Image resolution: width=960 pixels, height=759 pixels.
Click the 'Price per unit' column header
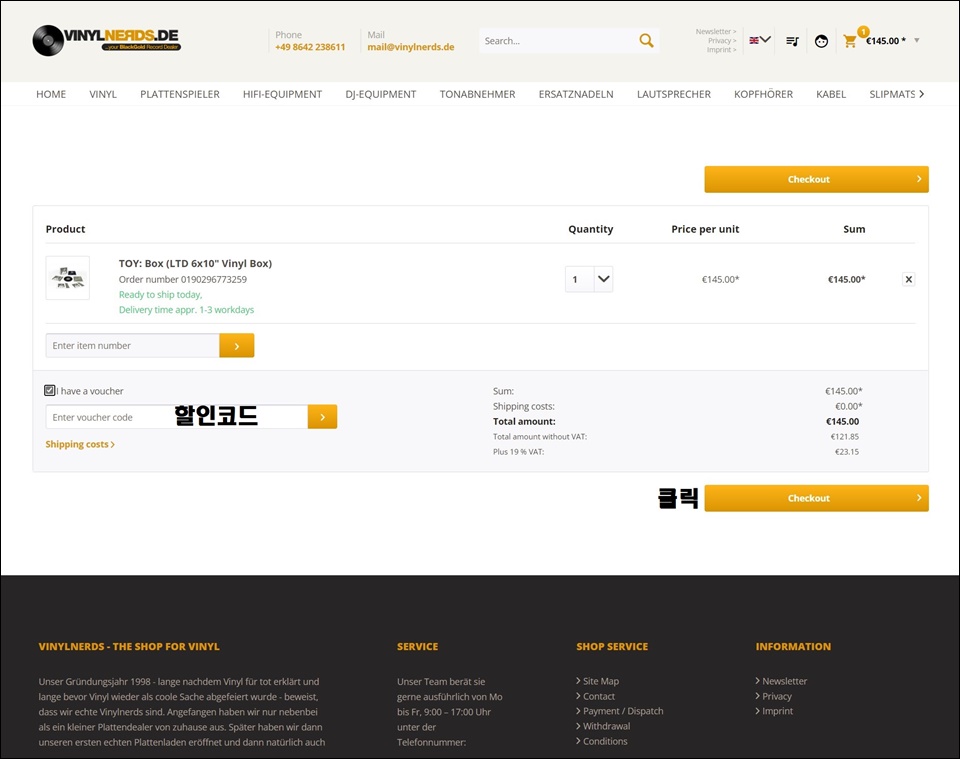point(705,229)
